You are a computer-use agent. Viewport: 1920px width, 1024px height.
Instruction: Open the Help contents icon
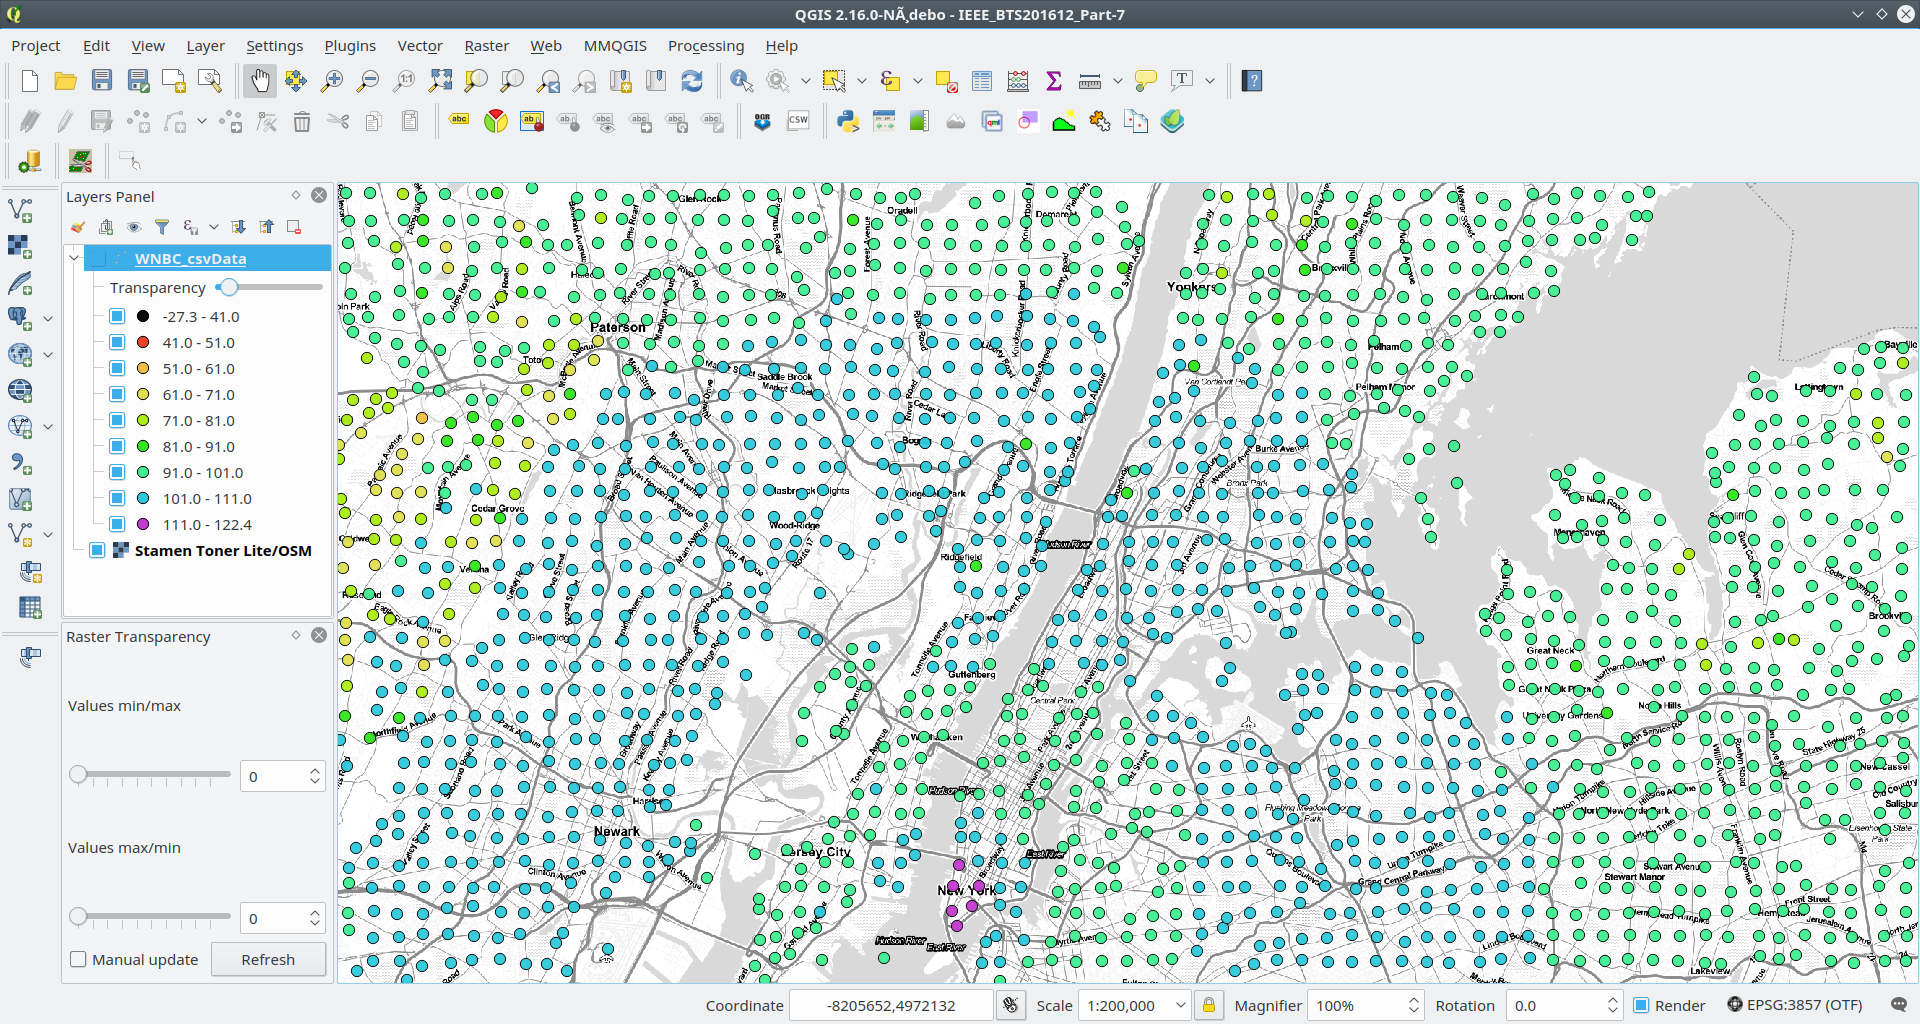click(x=1252, y=81)
